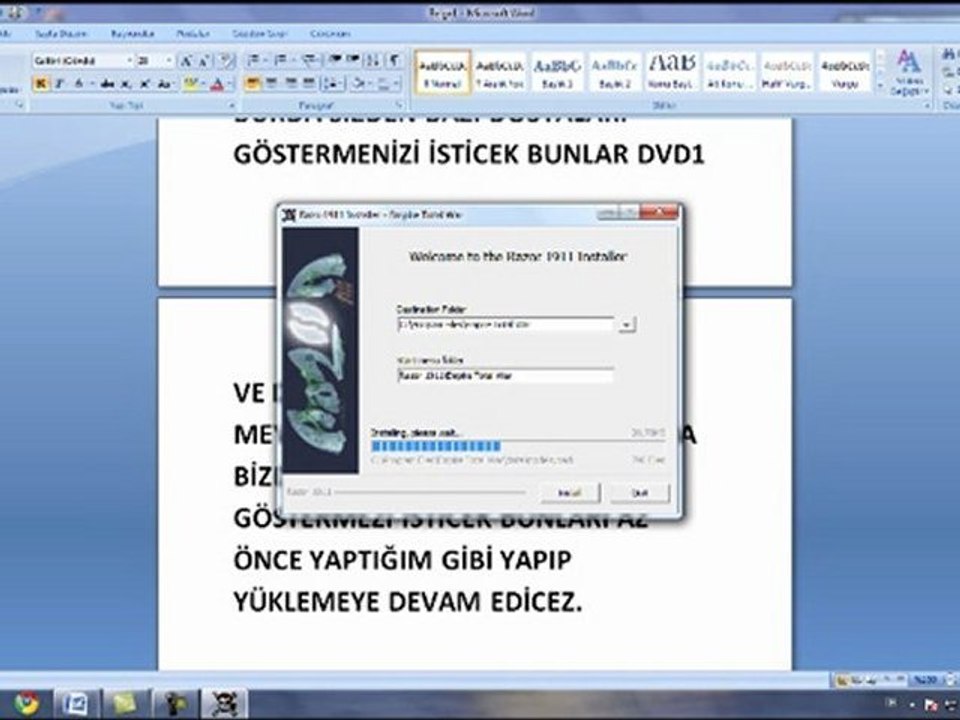Screen dimensions: 960x720
Task: Toggle justify text alignment
Action: pos(310,83)
